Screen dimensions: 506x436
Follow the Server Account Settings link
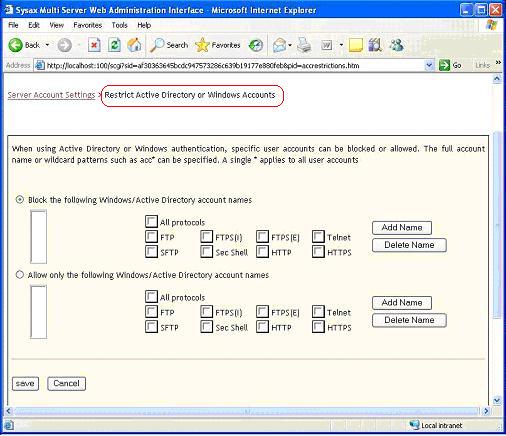tap(51, 95)
